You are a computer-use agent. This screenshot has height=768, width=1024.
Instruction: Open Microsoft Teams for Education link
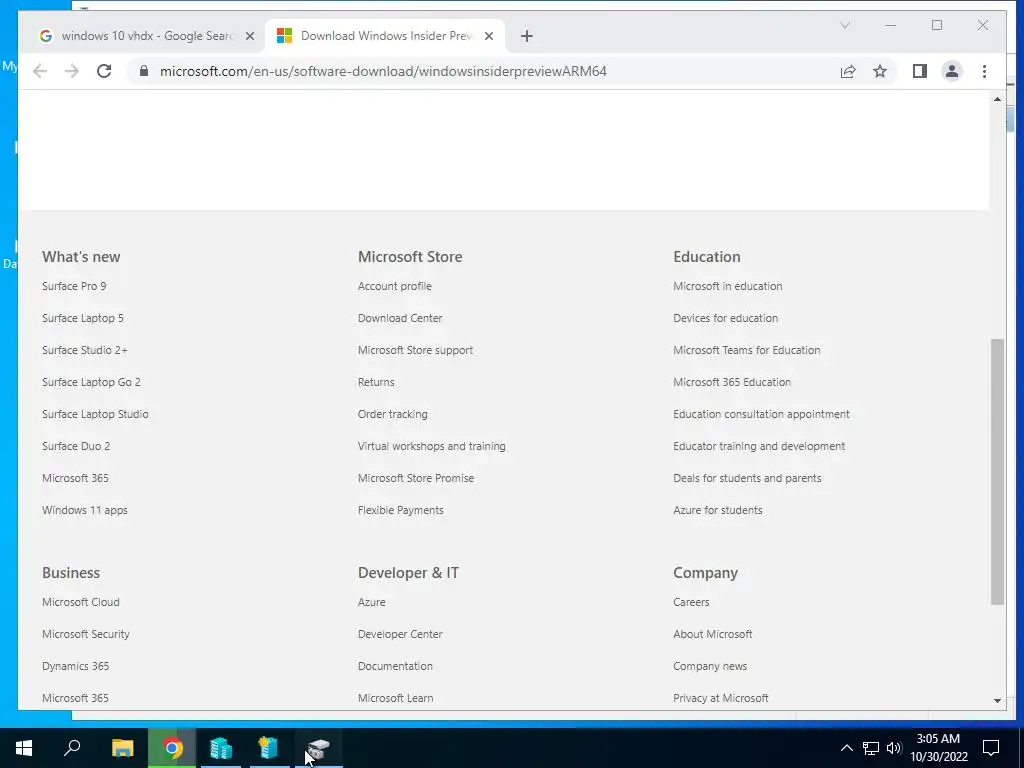click(x=746, y=350)
